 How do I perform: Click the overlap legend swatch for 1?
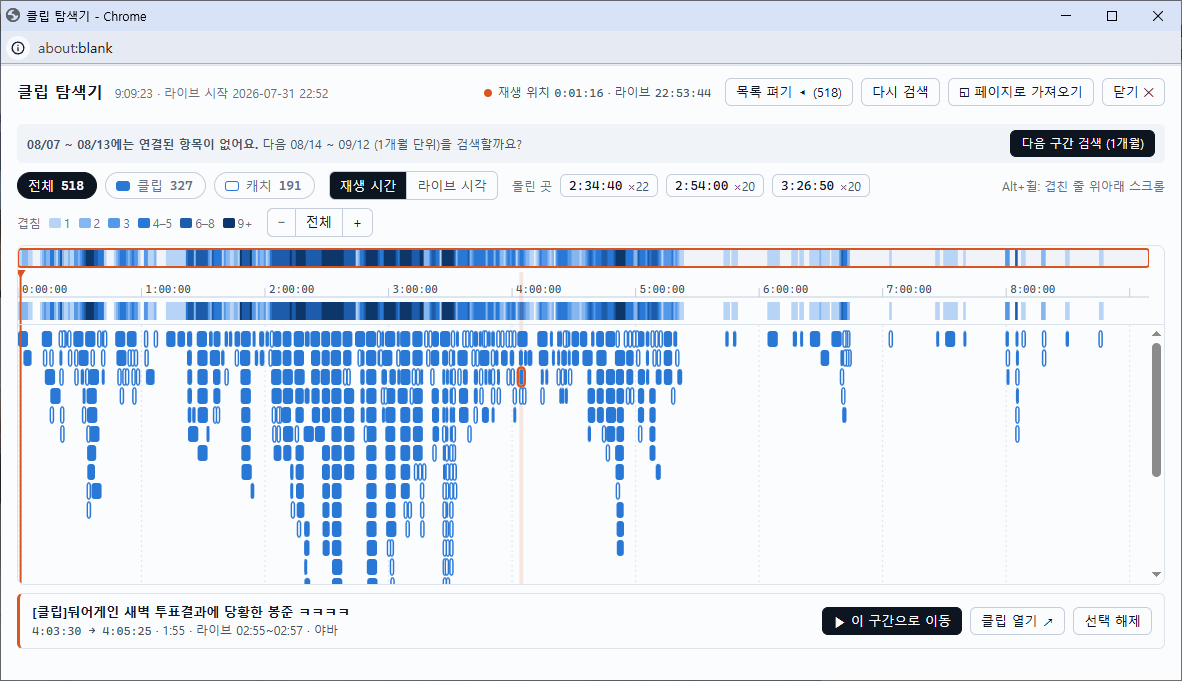tap(55, 223)
